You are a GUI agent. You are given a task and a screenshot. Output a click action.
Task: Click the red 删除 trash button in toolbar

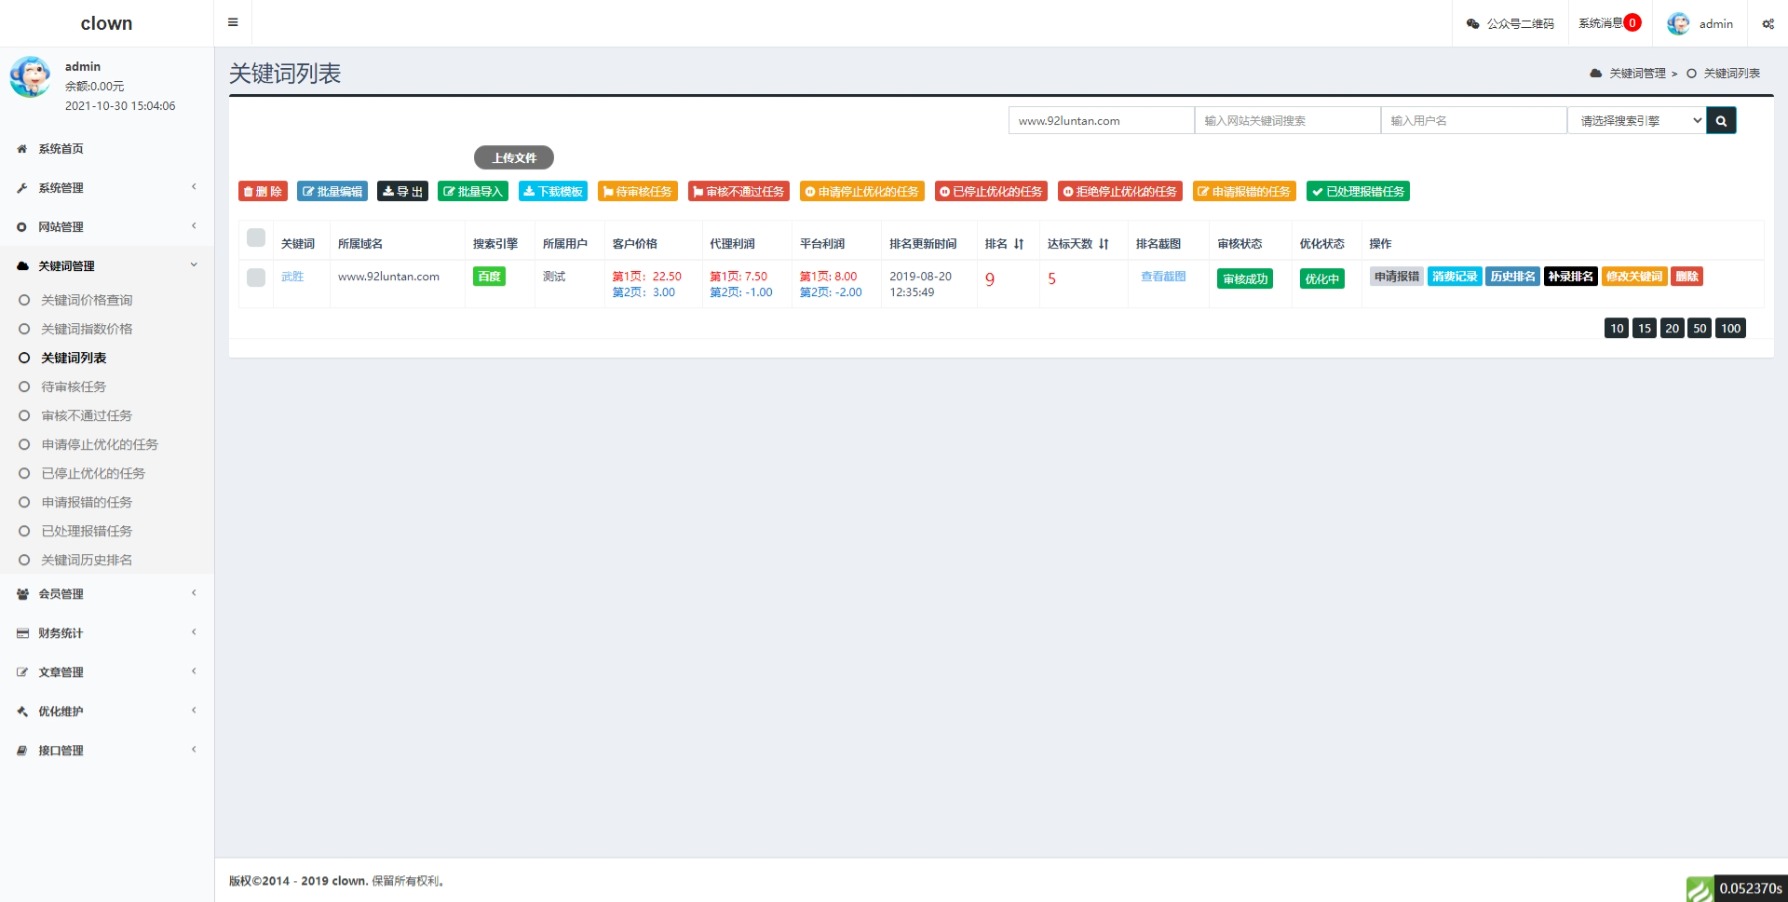pyautogui.click(x=263, y=192)
